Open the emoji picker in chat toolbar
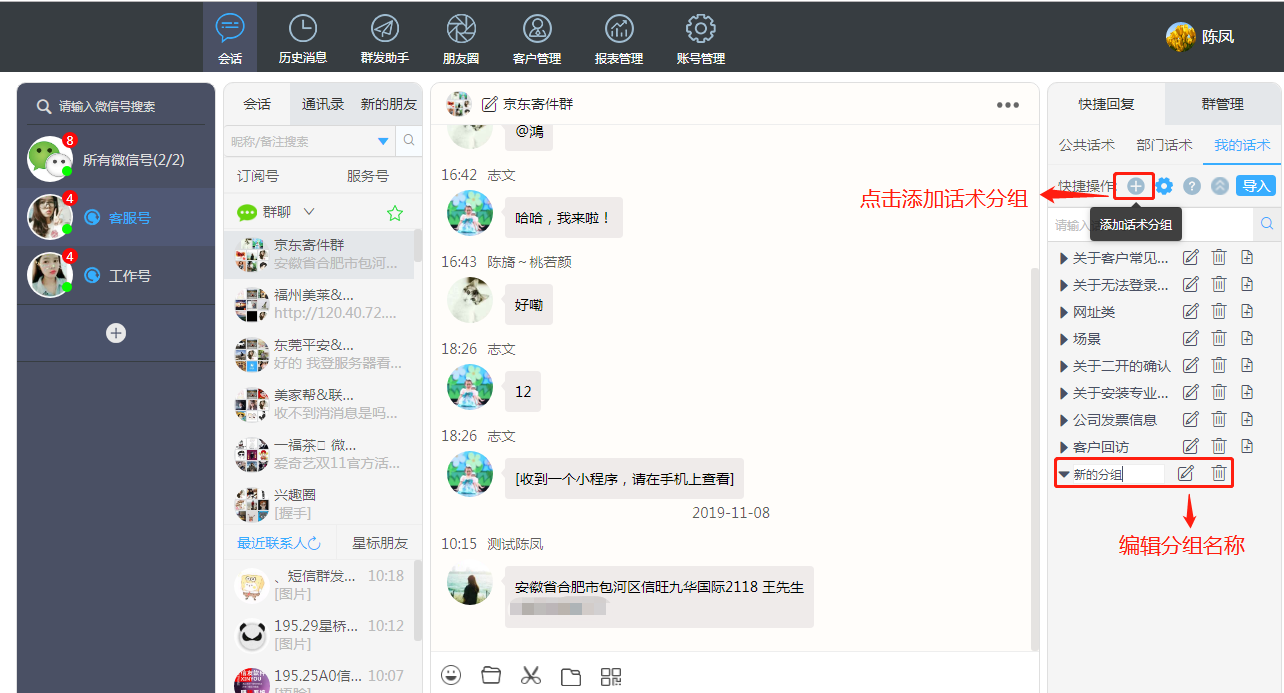This screenshot has width=1284, height=693. click(x=451, y=675)
